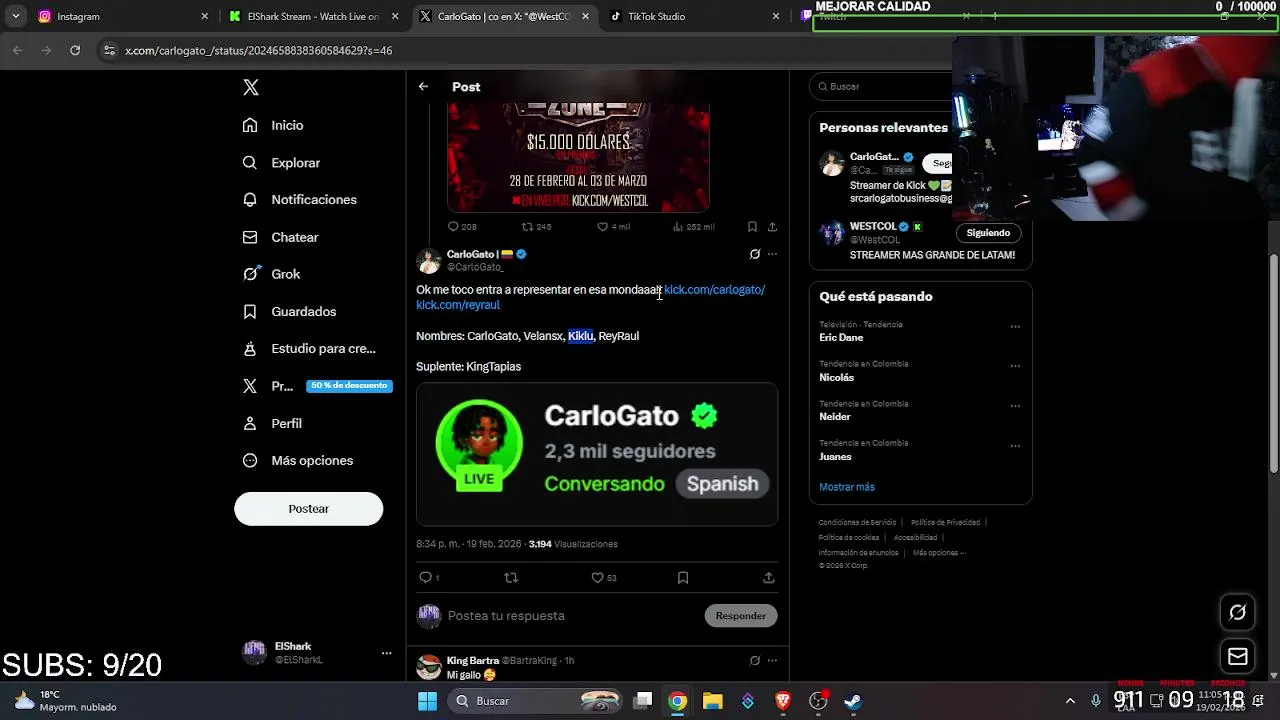Open floating messages envelope button
This screenshot has width=1280, height=720.
[x=1238, y=657]
